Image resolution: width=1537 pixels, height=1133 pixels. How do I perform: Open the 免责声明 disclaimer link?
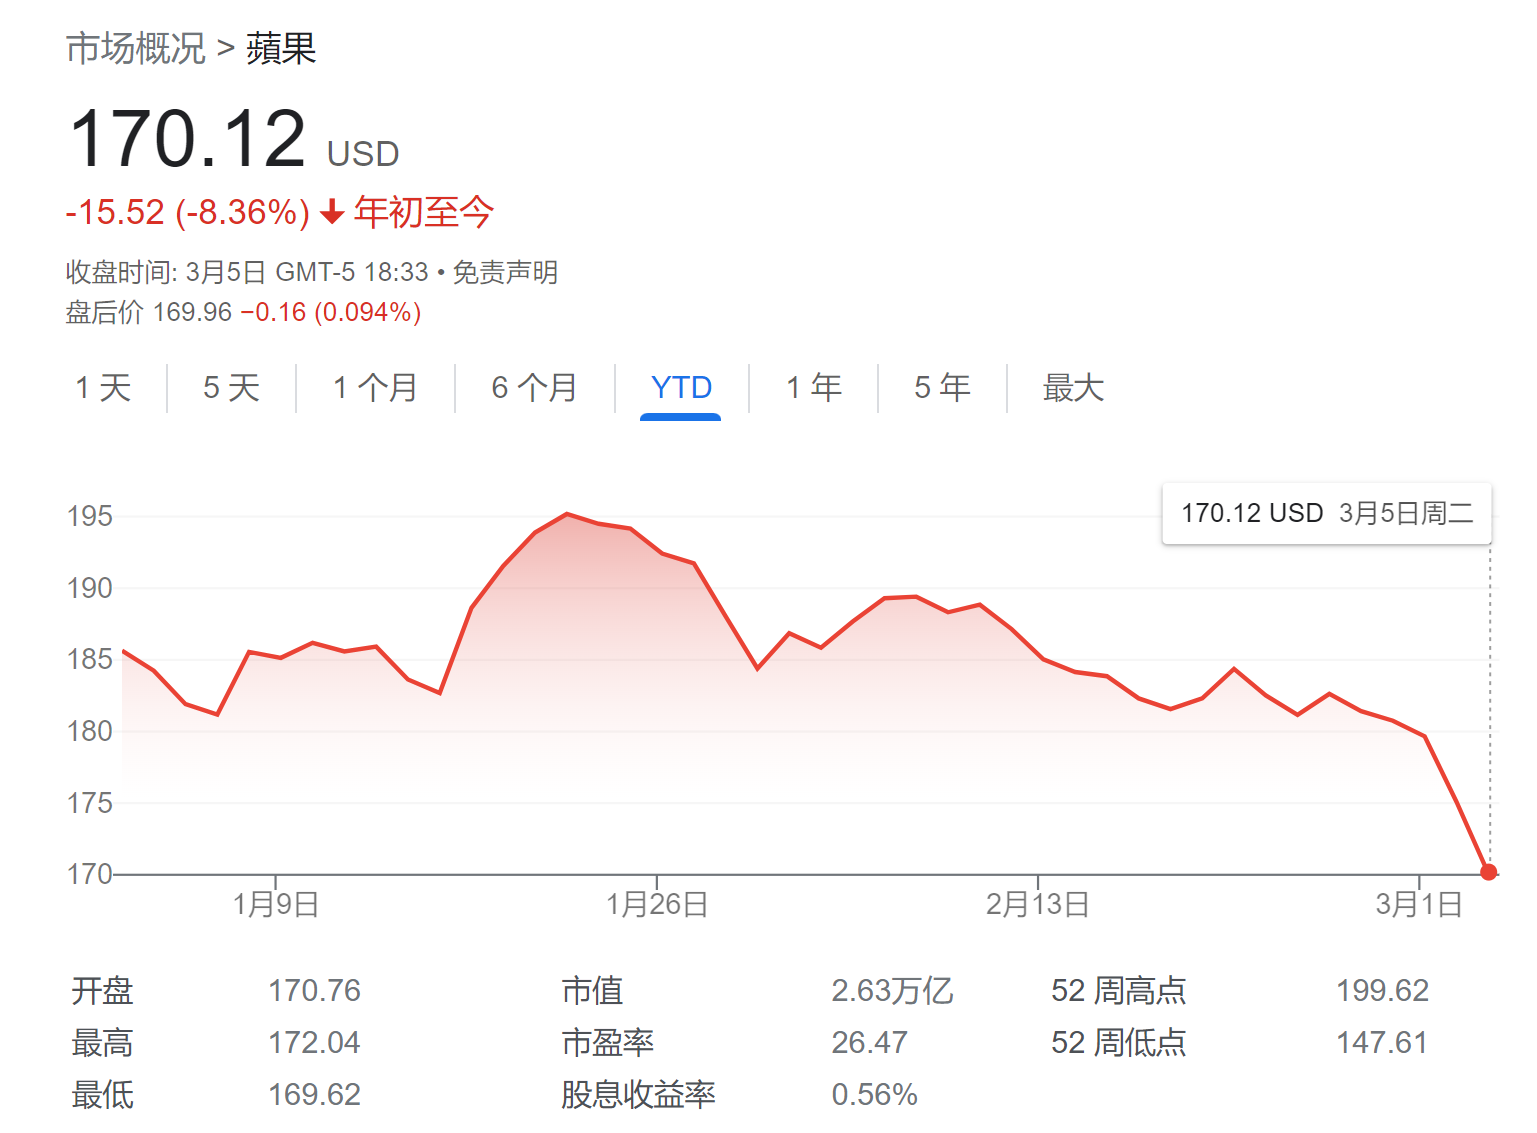(x=505, y=272)
